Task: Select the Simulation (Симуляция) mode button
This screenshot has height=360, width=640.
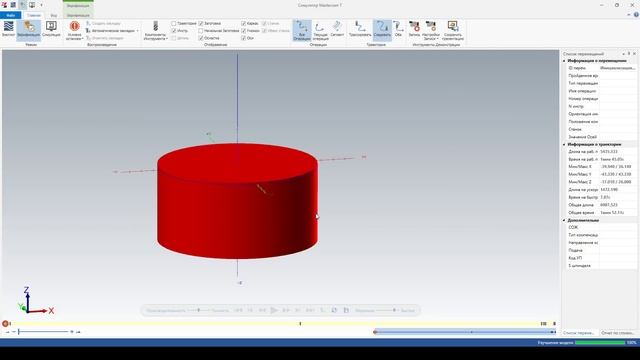Action: [51, 29]
